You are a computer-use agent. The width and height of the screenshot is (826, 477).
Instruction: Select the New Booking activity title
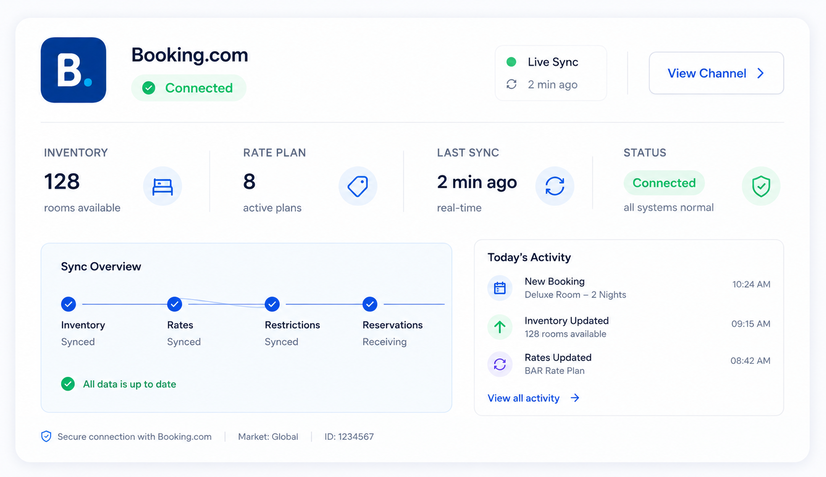tap(554, 281)
